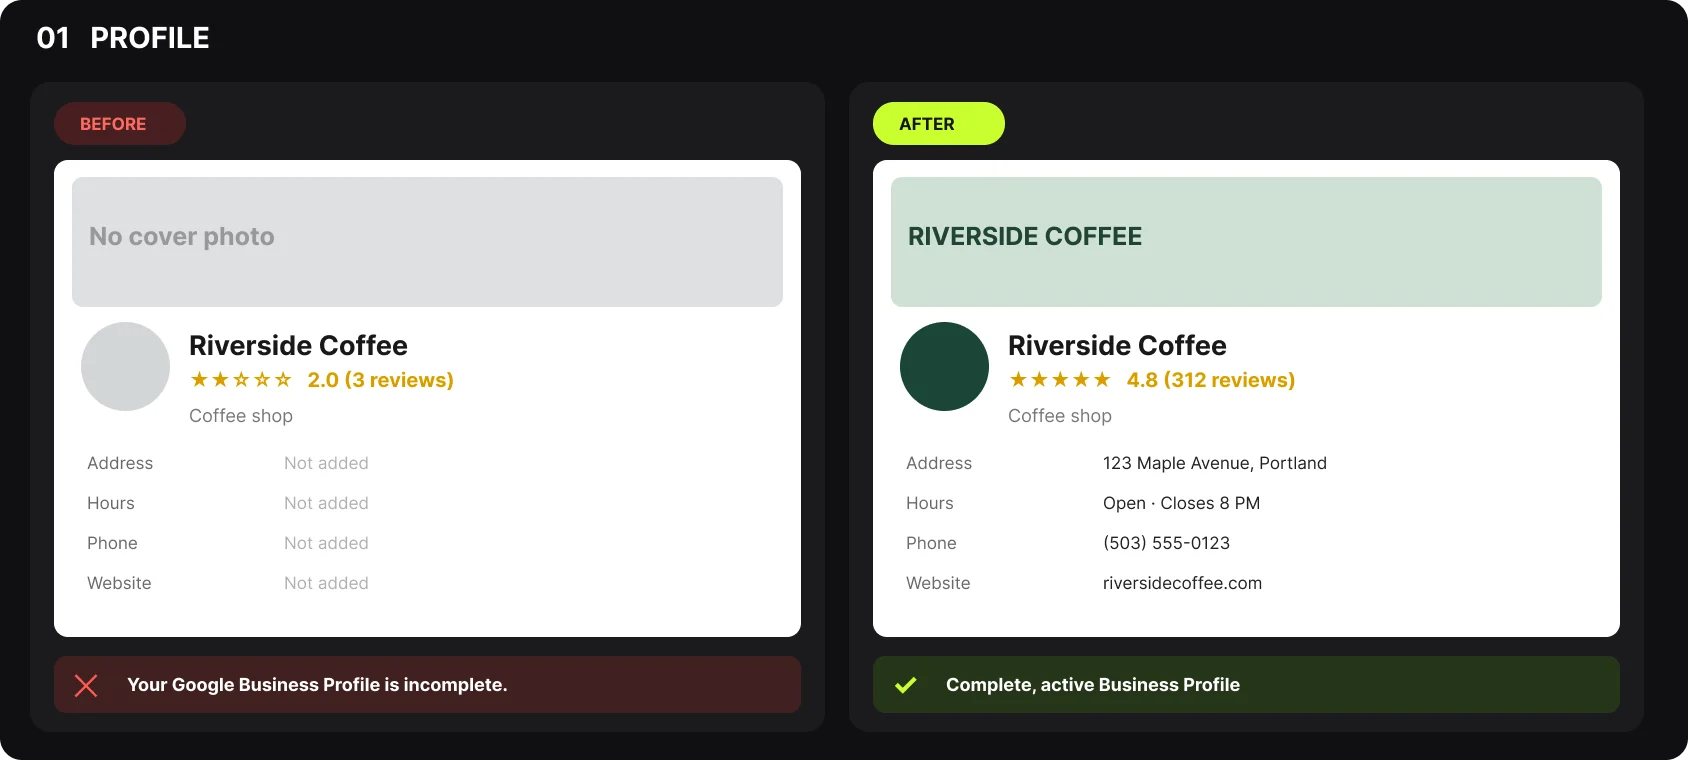Open riversidecoffee.com website link
The image size is (1688, 760).
1182,583
